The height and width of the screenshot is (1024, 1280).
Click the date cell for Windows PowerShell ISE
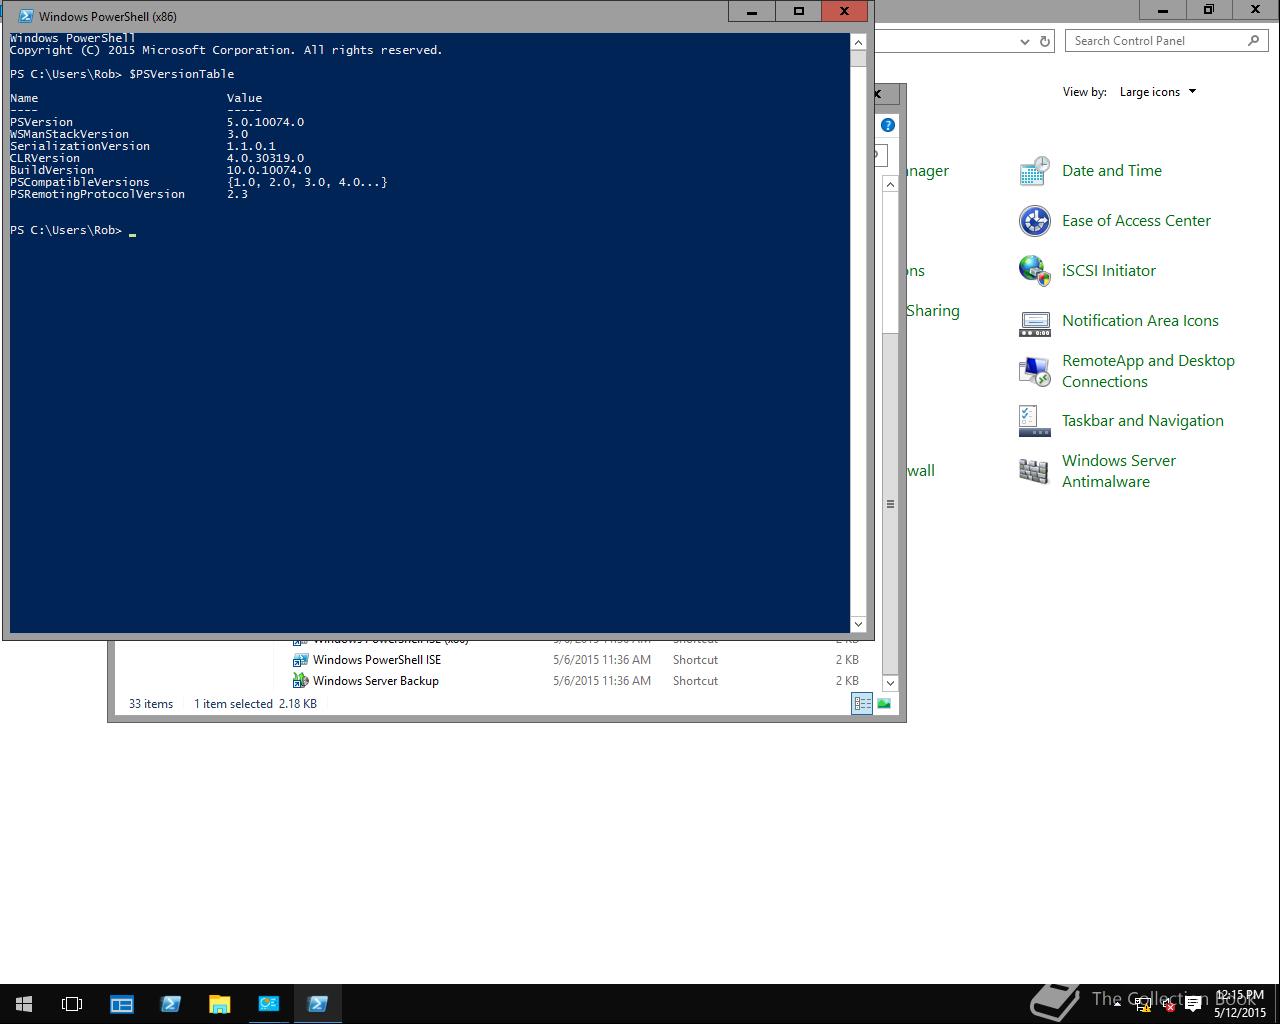[602, 660]
